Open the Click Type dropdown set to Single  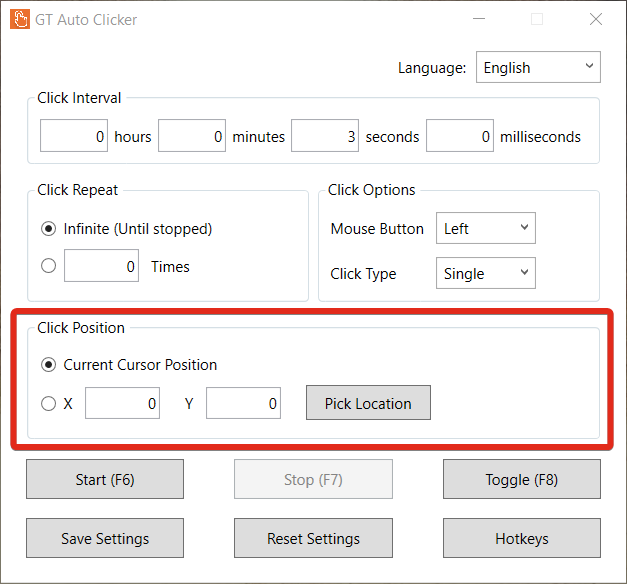(x=485, y=273)
